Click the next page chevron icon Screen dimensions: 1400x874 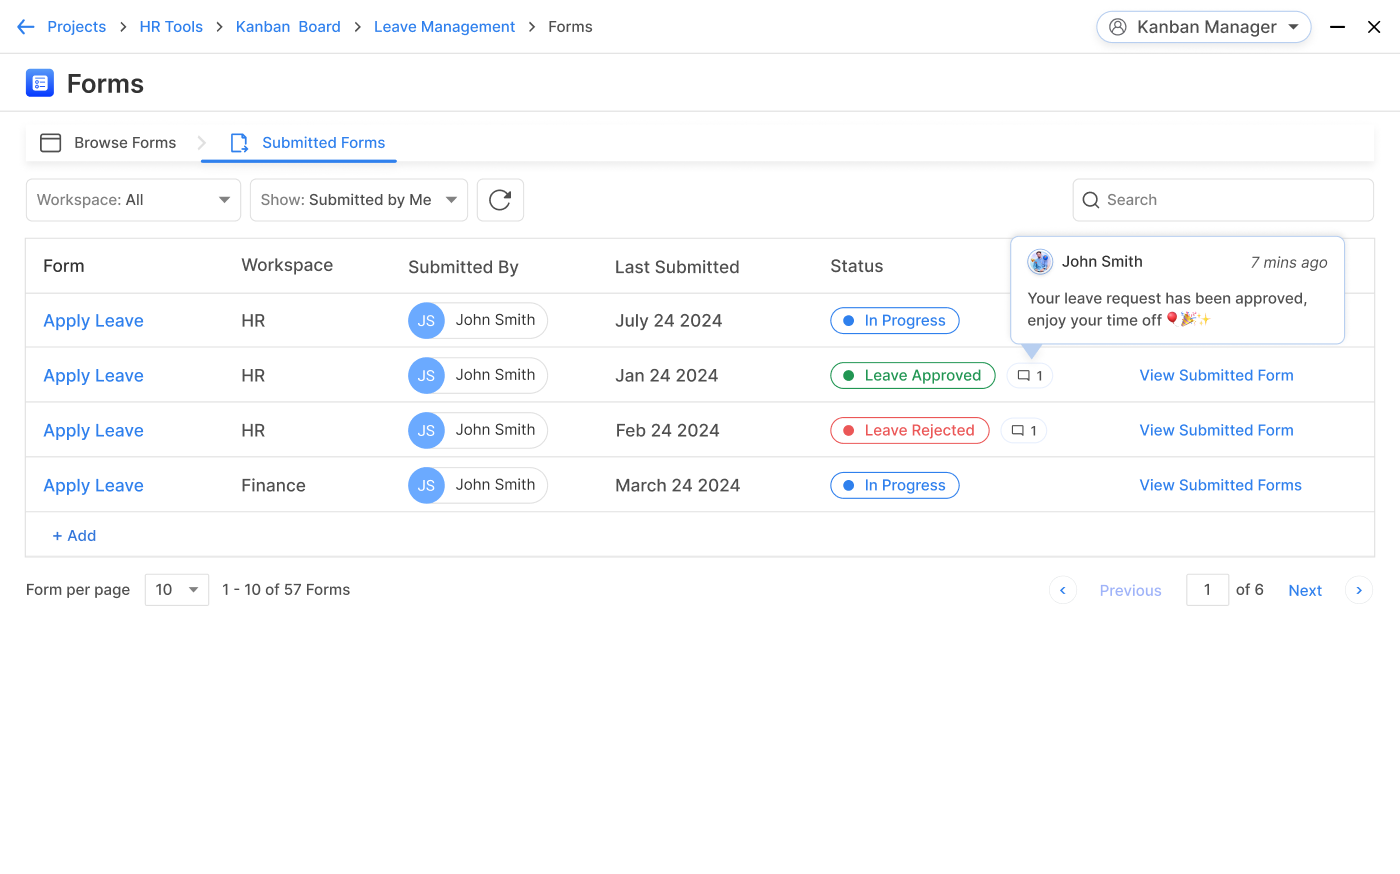point(1358,590)
